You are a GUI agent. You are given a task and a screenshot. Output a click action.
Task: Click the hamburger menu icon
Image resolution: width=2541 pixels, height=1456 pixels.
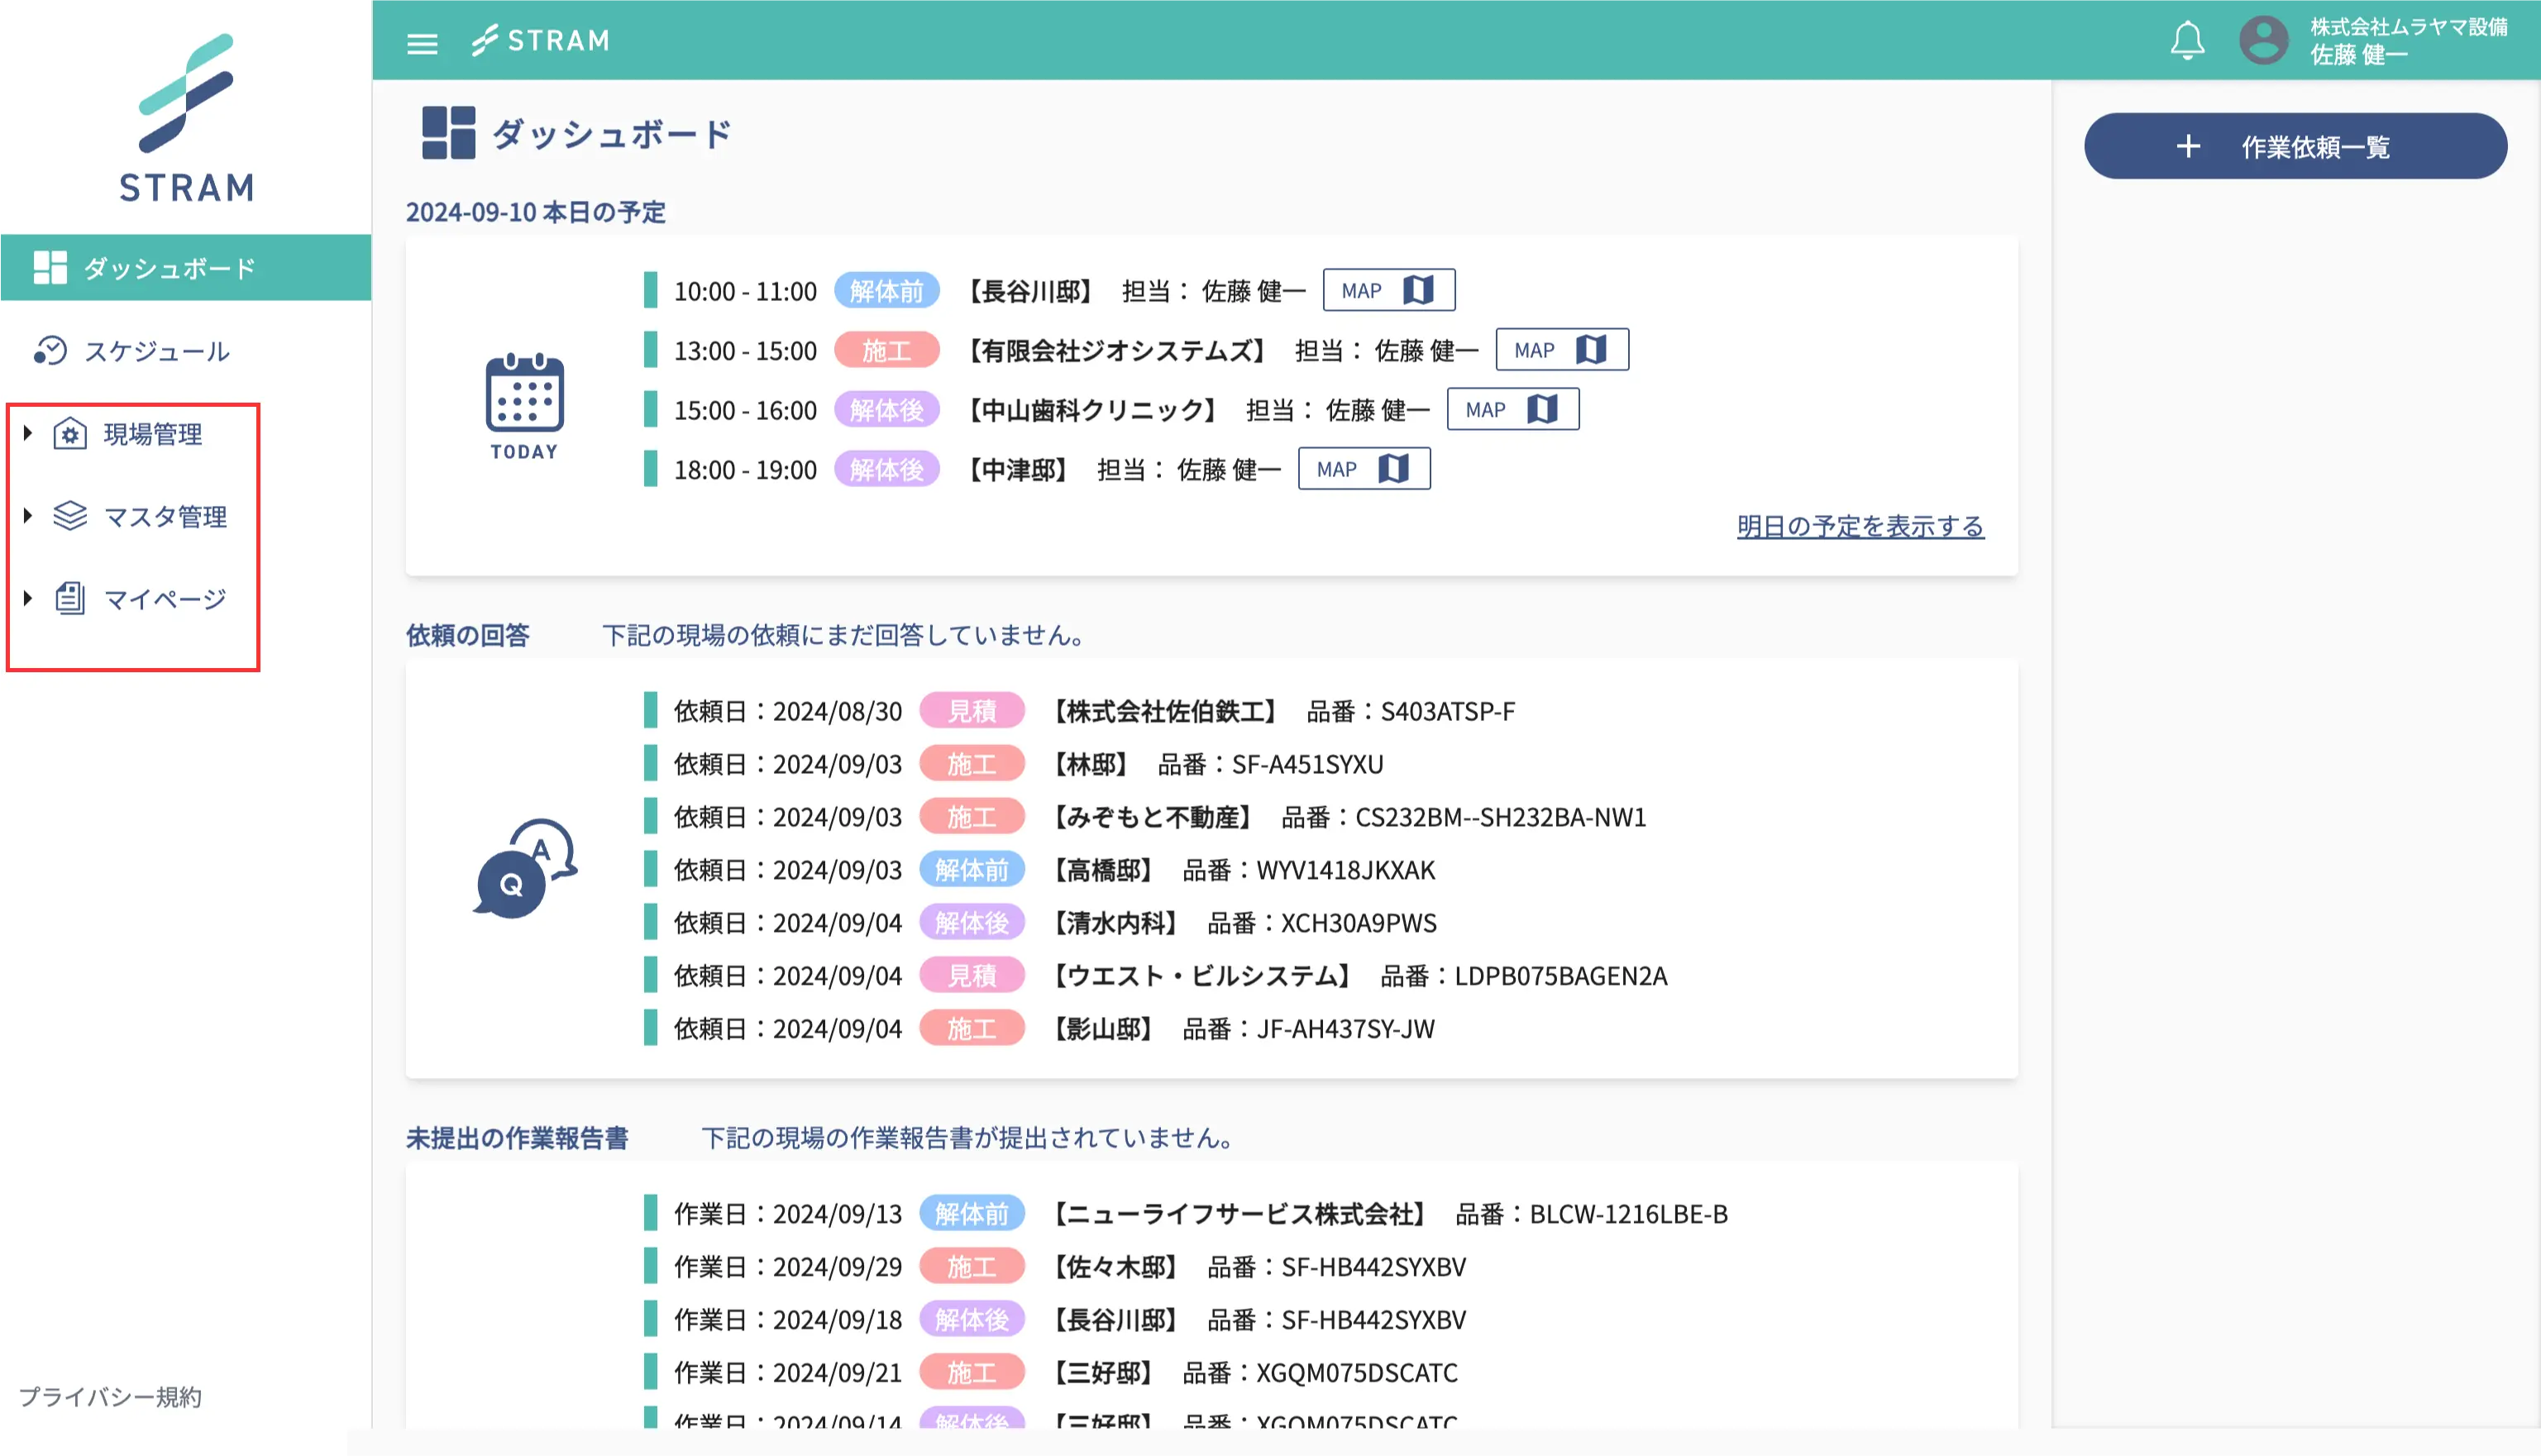pyautogui.click(x=422, y=43)
